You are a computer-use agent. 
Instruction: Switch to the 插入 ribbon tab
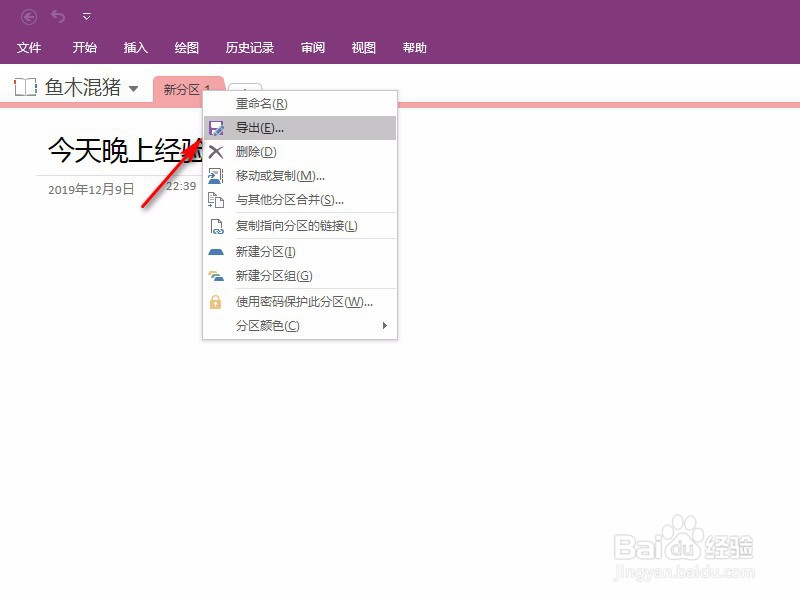click(x=136, y=48)
